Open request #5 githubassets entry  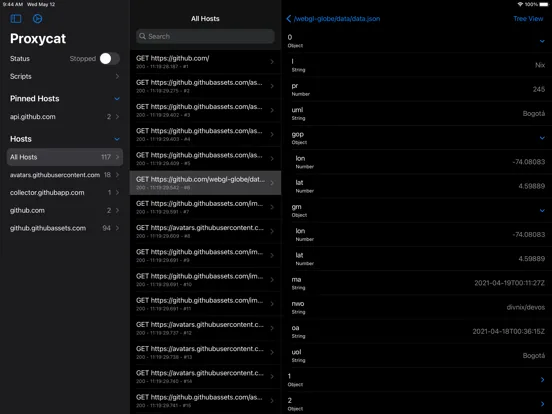point(205,159)
